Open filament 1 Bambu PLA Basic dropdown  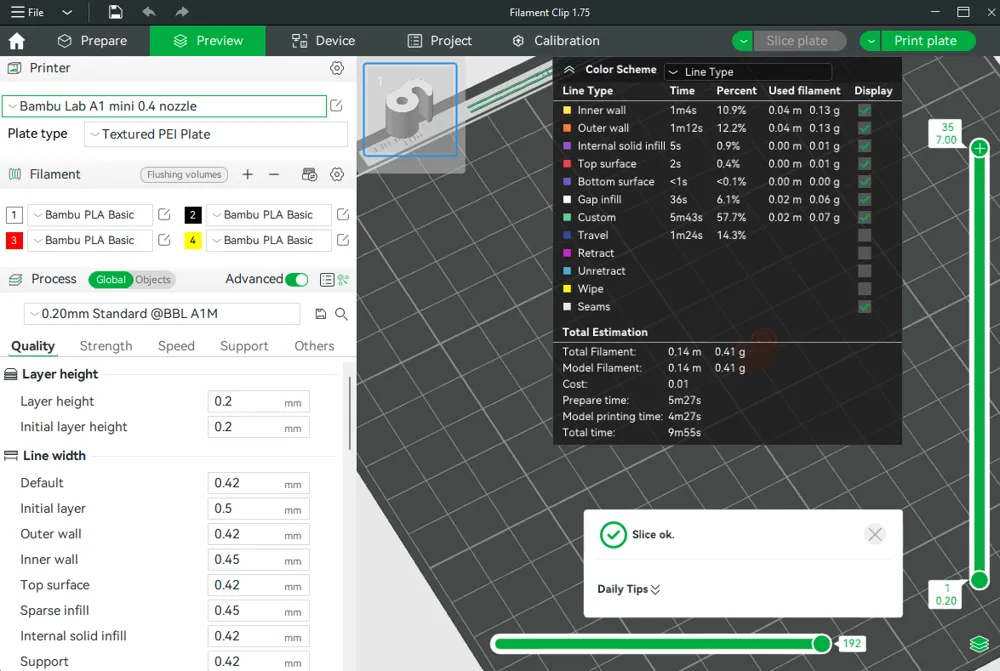pyautogui.click(x=91, y=214)
